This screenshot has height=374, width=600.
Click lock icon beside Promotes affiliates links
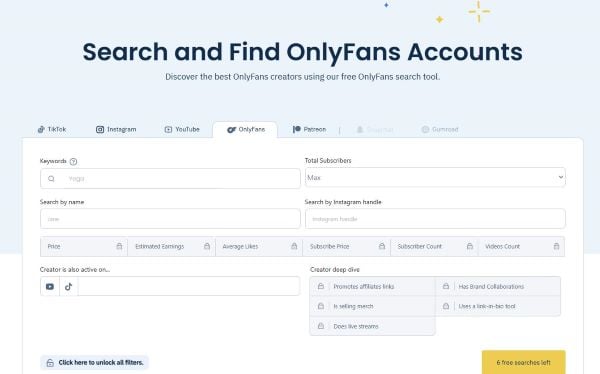[321, 286]
